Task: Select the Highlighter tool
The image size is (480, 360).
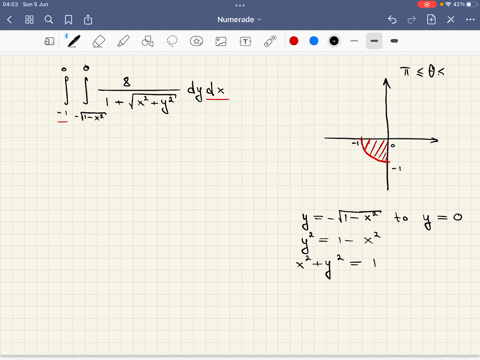Action: point(123,41)
